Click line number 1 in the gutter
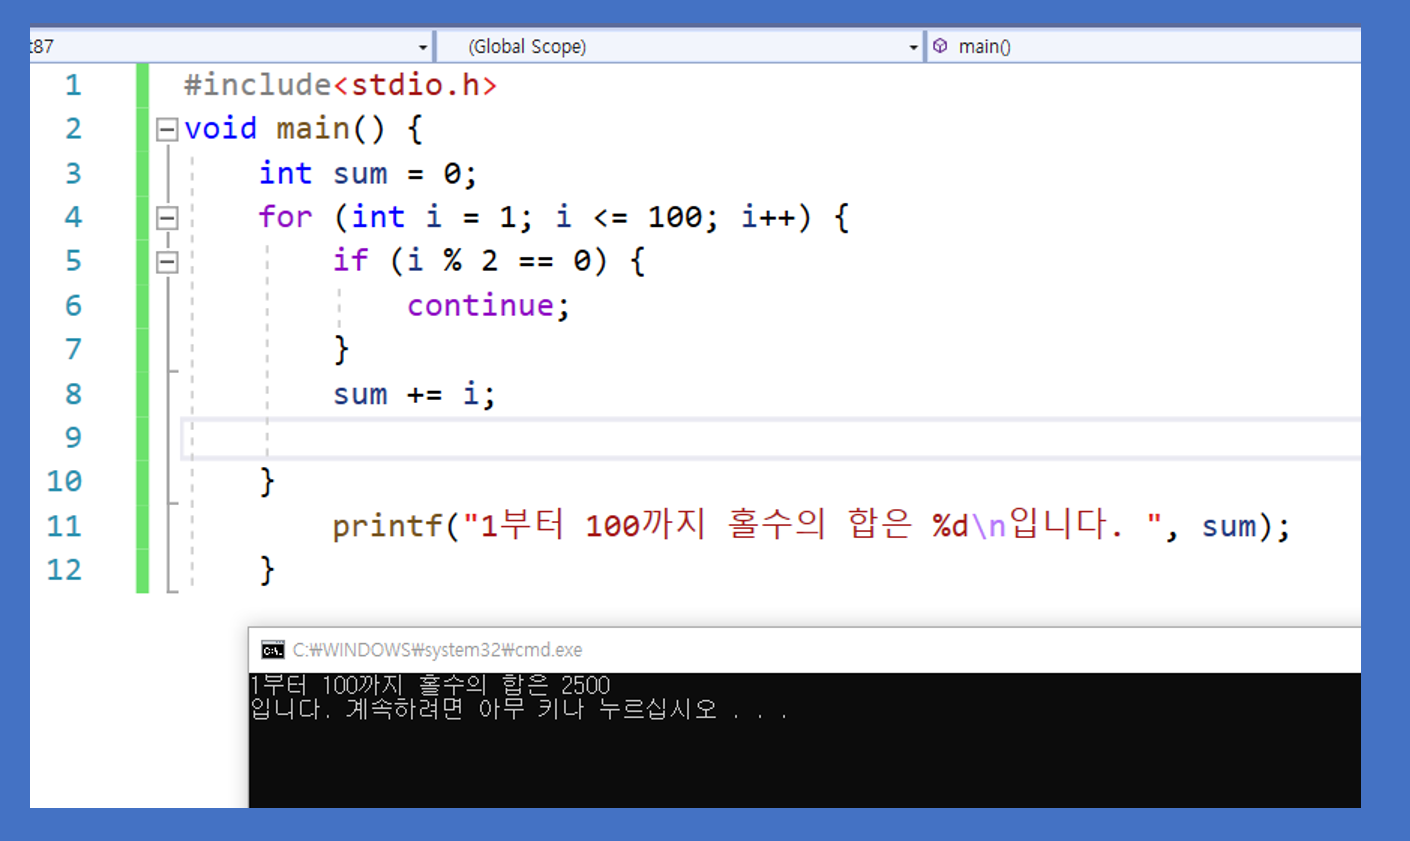Screen dimensions: 1410x841 [73, 85]
